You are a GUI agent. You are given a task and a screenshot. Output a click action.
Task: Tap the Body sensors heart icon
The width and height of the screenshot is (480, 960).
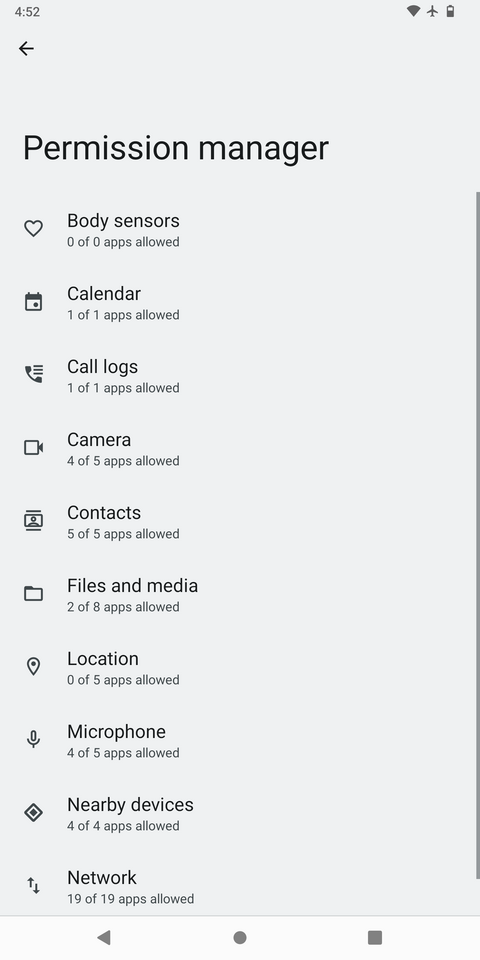click(x=34, y=229)
